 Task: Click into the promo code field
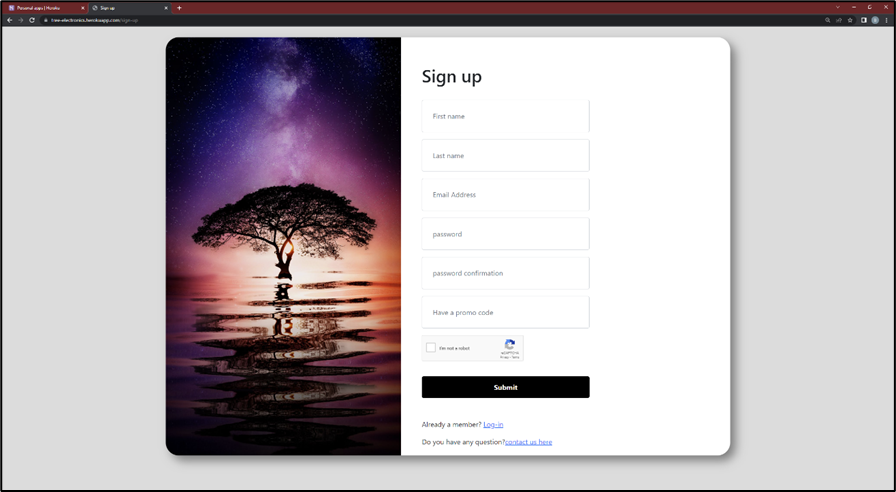(x=505, y=312)
